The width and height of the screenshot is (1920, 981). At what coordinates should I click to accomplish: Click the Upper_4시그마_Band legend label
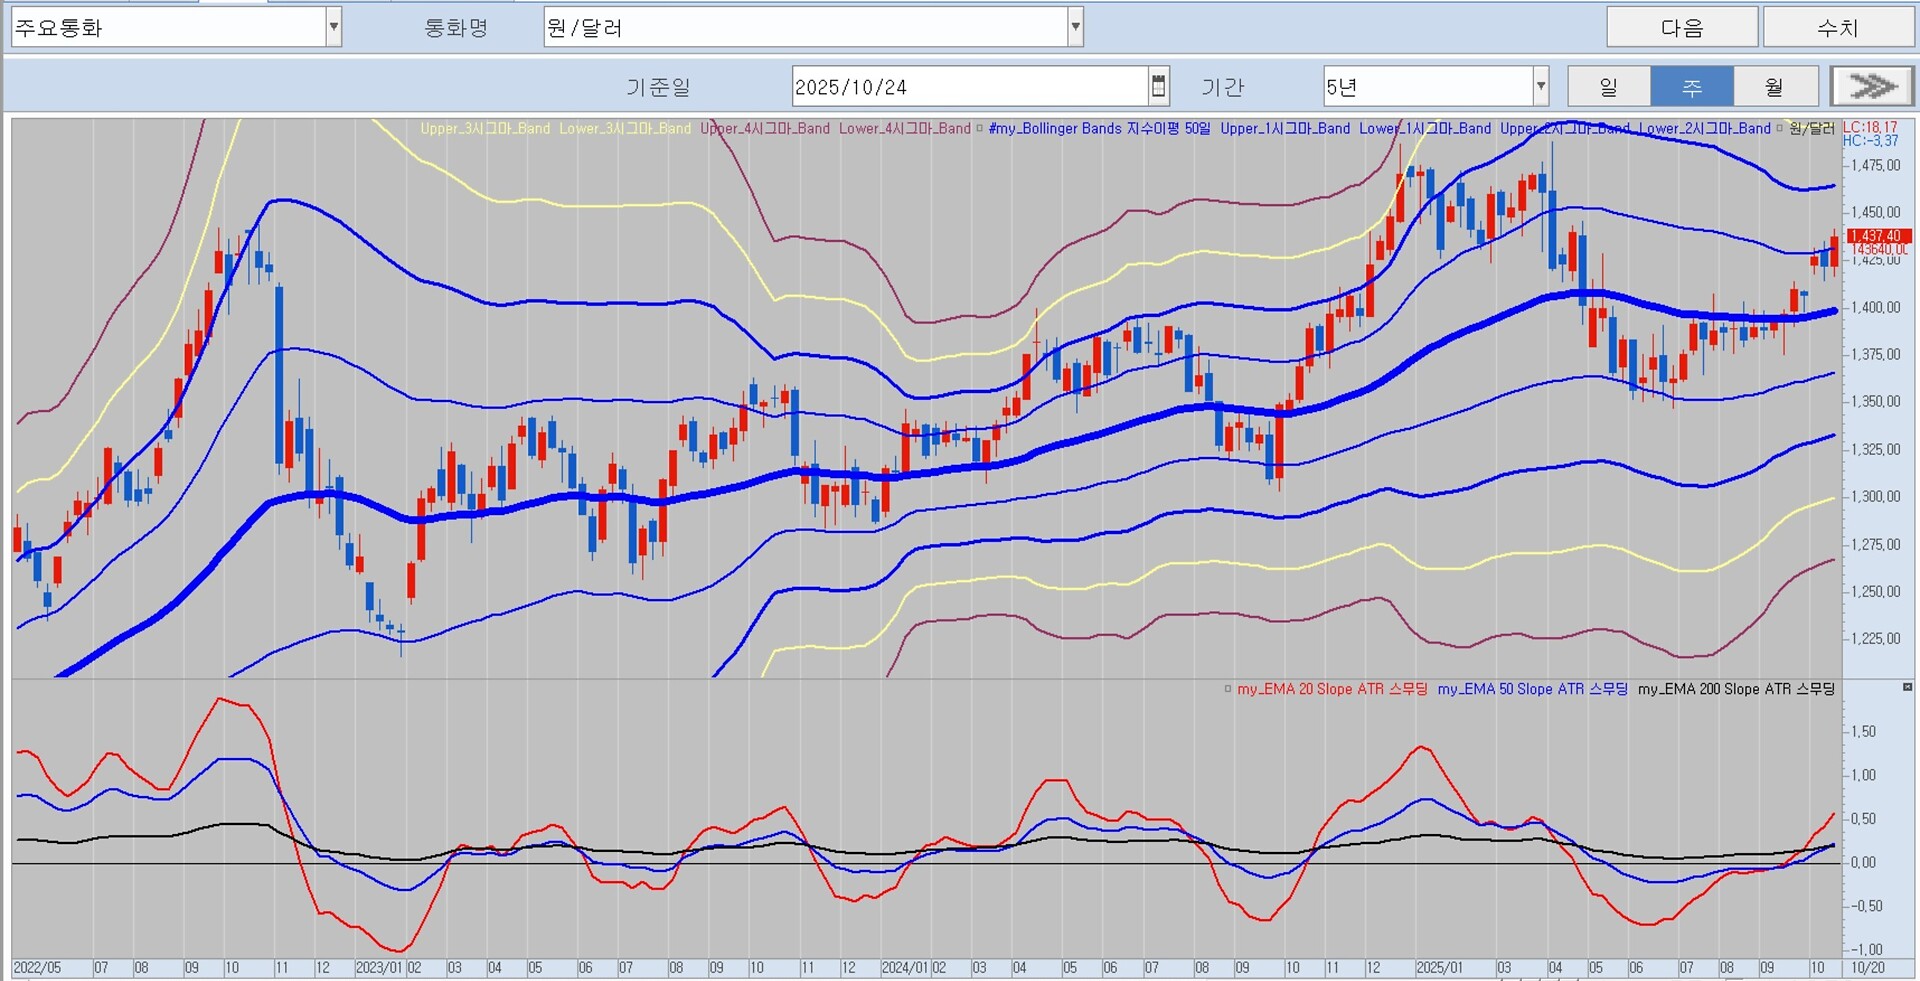pos(765,128)
